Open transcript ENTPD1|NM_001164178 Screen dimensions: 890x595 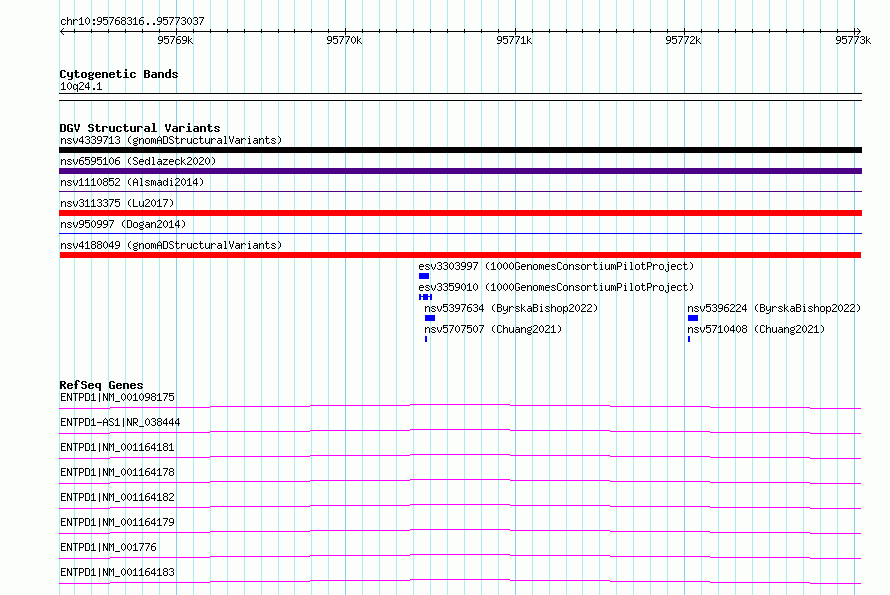(117, 472)
